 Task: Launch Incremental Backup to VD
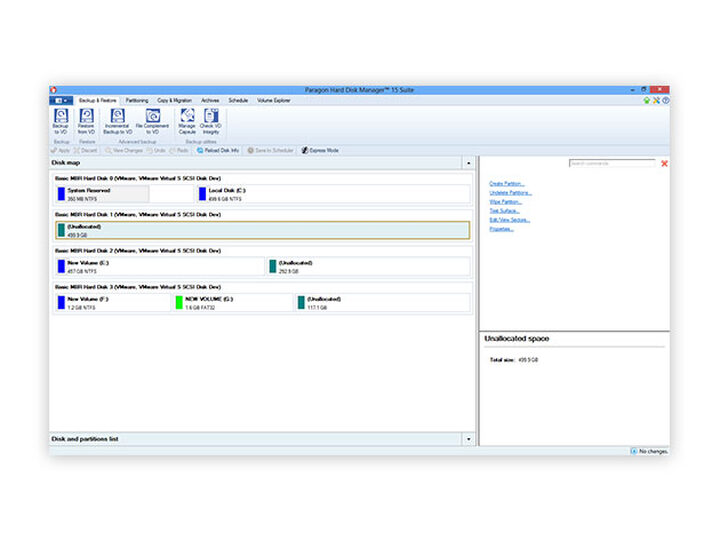click(x=118, y=120)
